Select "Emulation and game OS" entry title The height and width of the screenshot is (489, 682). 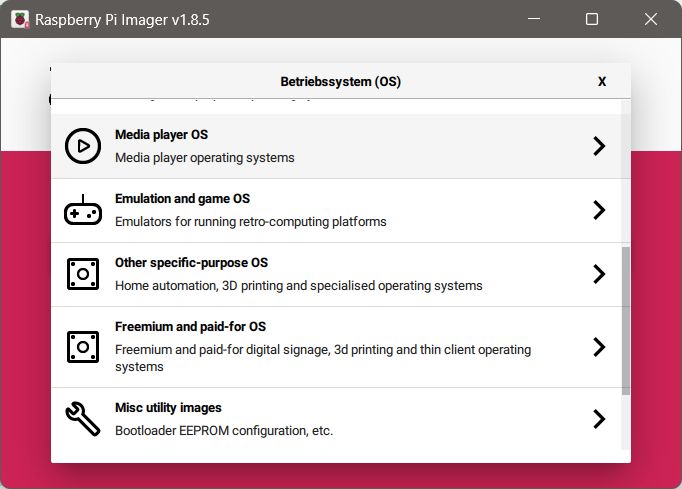(182, 199)
